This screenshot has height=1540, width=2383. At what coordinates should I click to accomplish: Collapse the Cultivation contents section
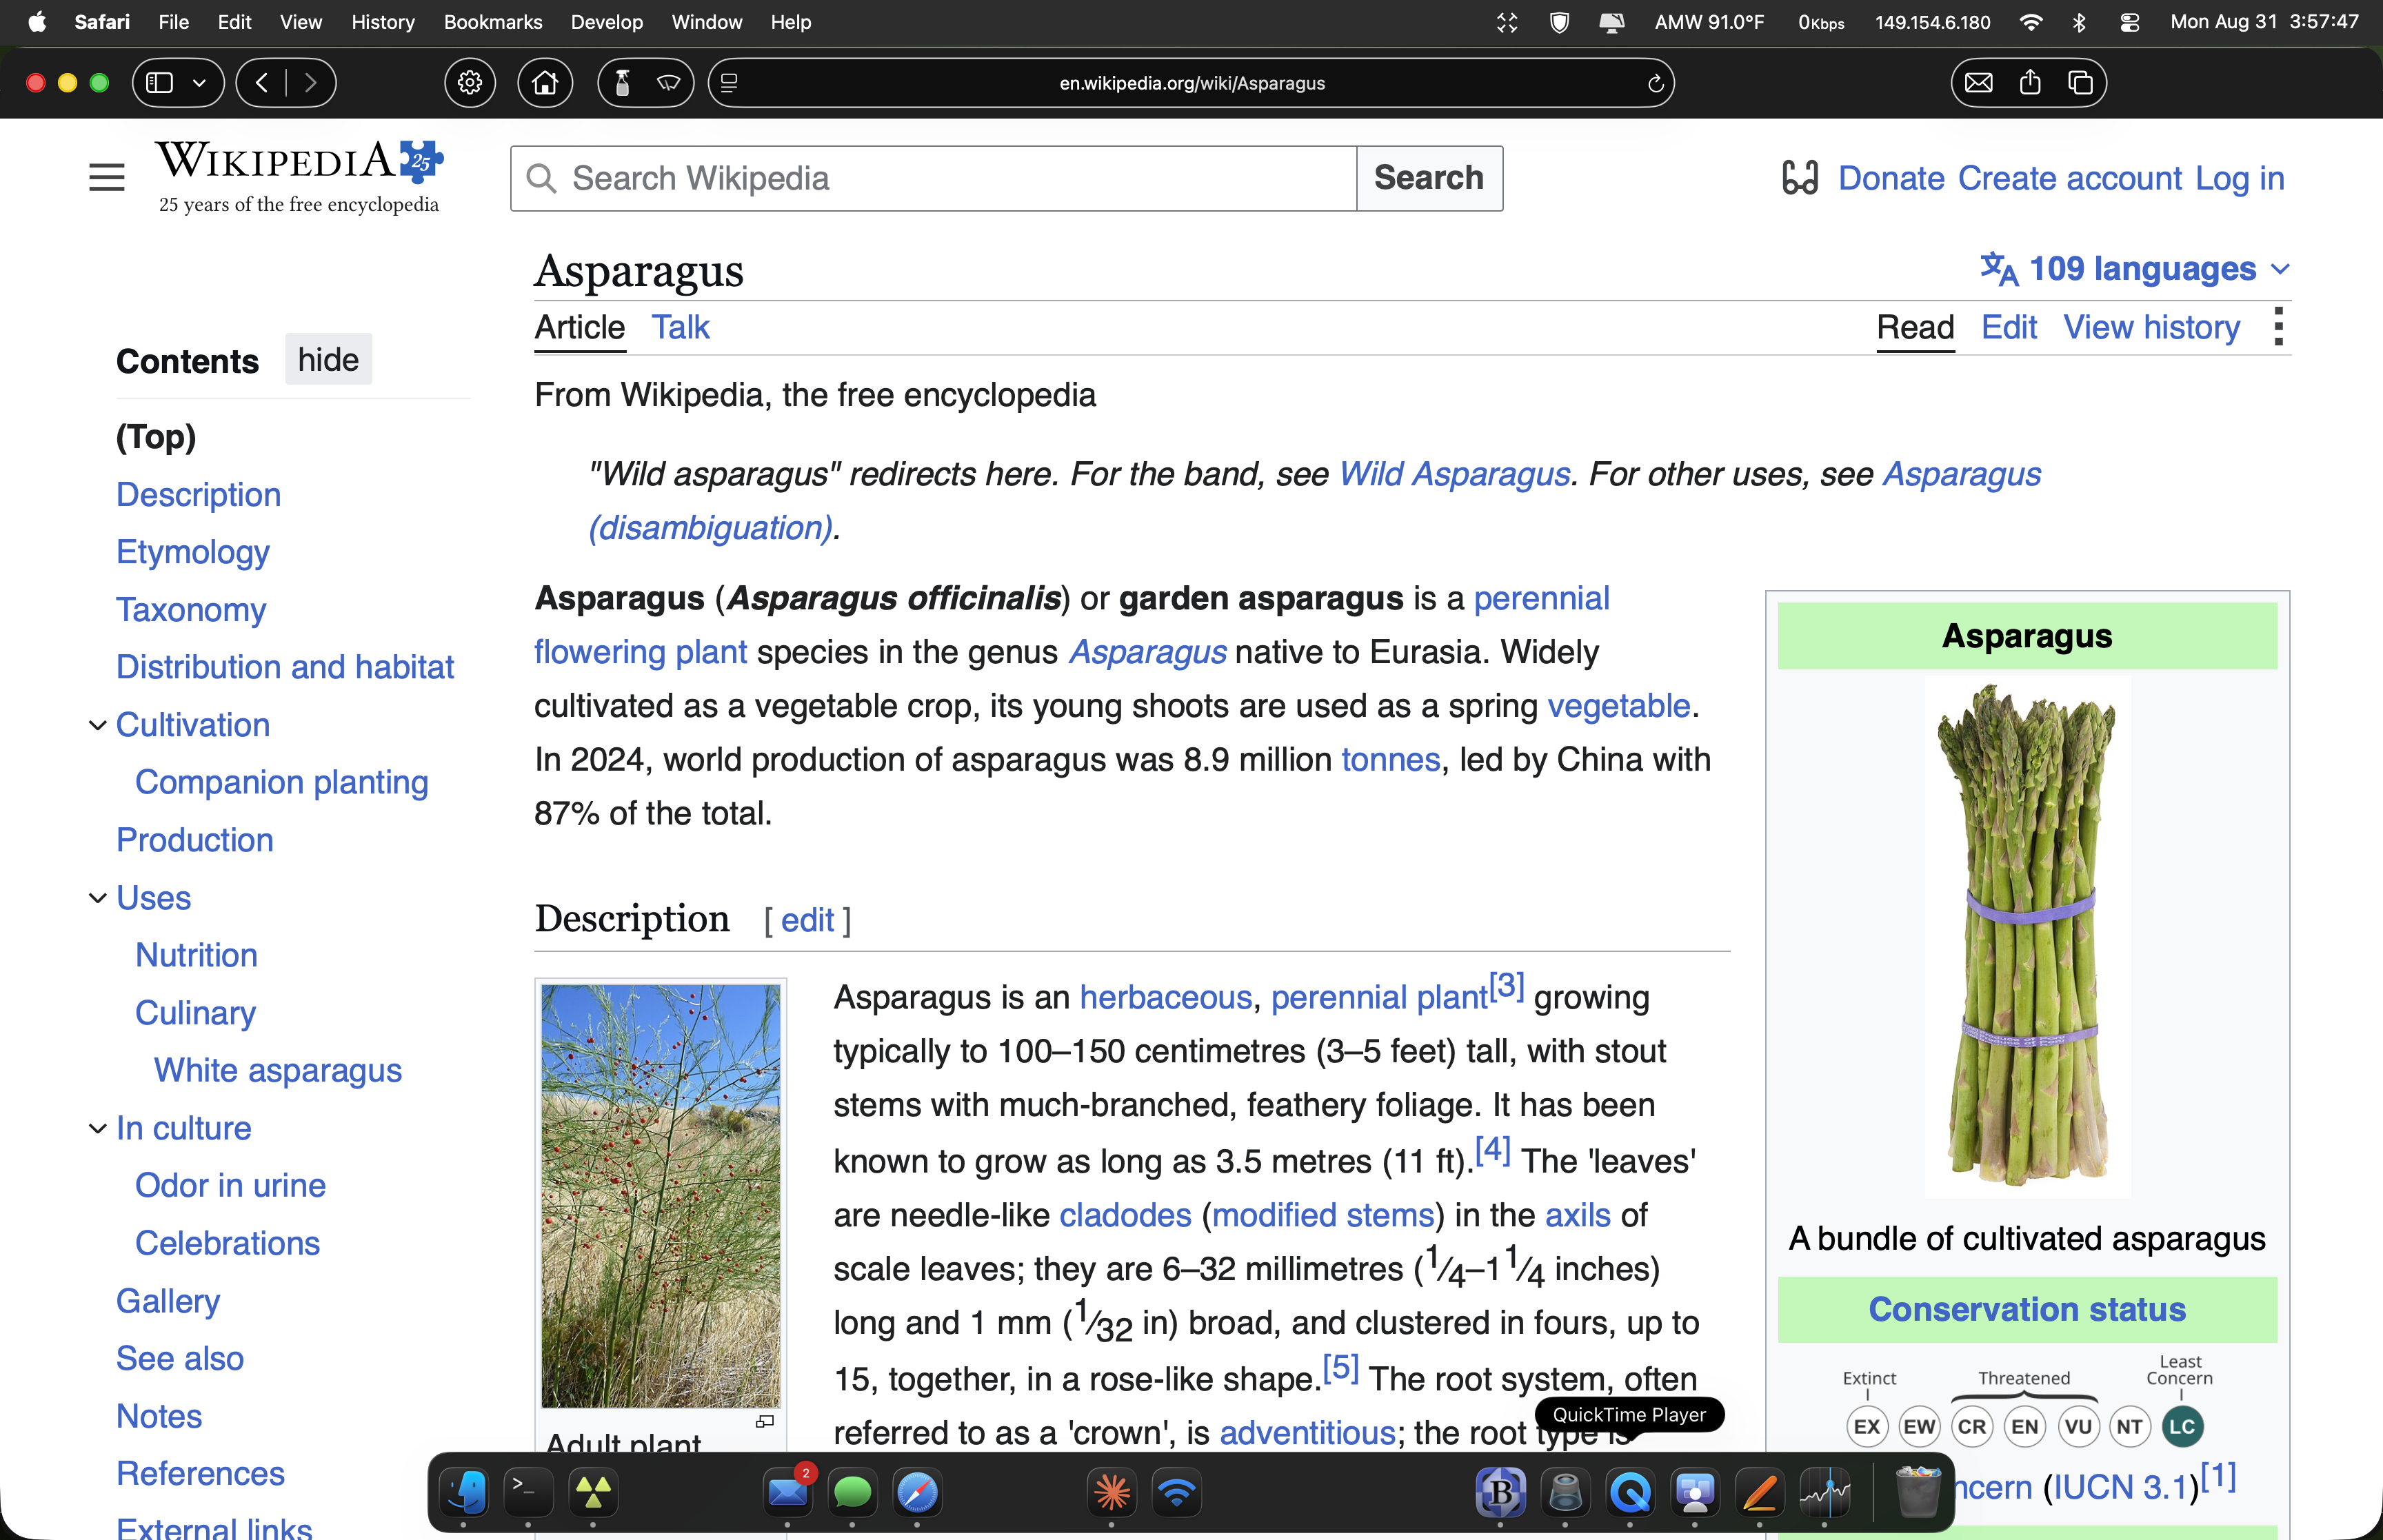pyautogui.click(x=97, y=725)
